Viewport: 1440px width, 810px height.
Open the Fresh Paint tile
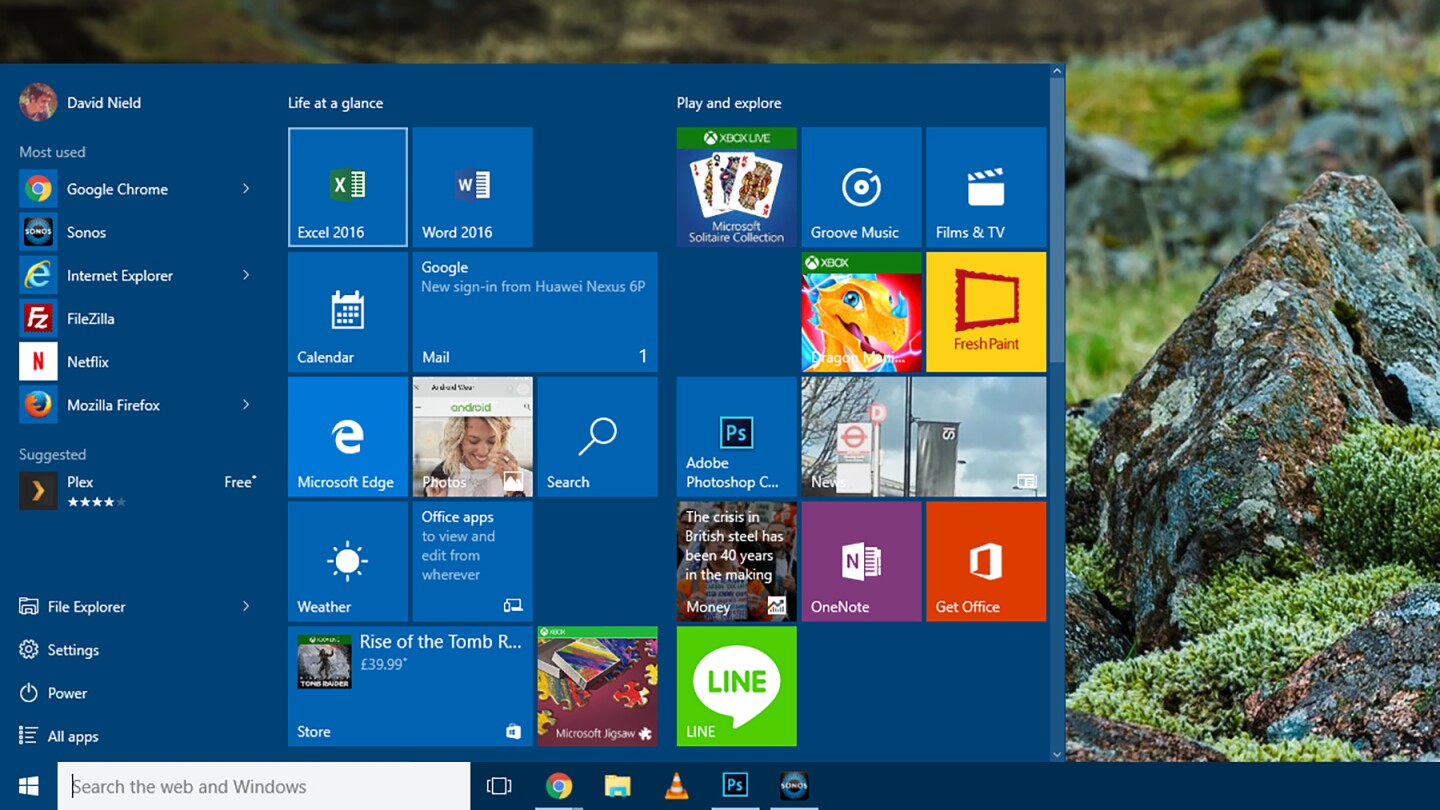[x=987, y=312]
